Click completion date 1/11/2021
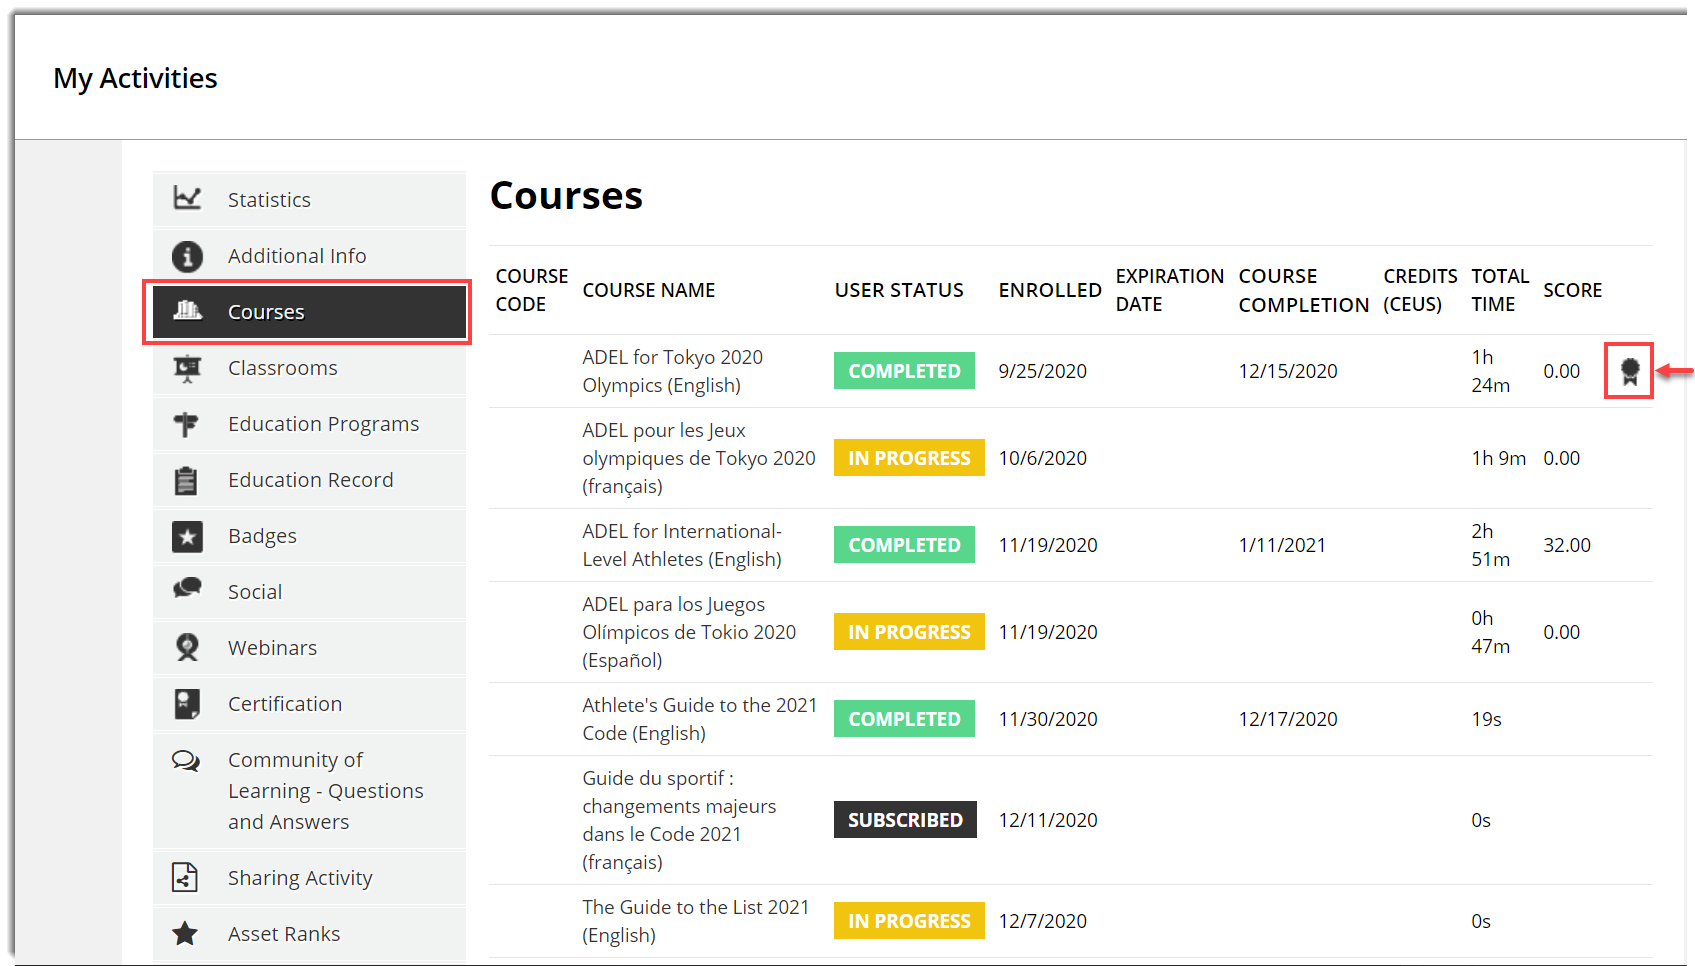 pyautogui.click(x=1282, y=545)
